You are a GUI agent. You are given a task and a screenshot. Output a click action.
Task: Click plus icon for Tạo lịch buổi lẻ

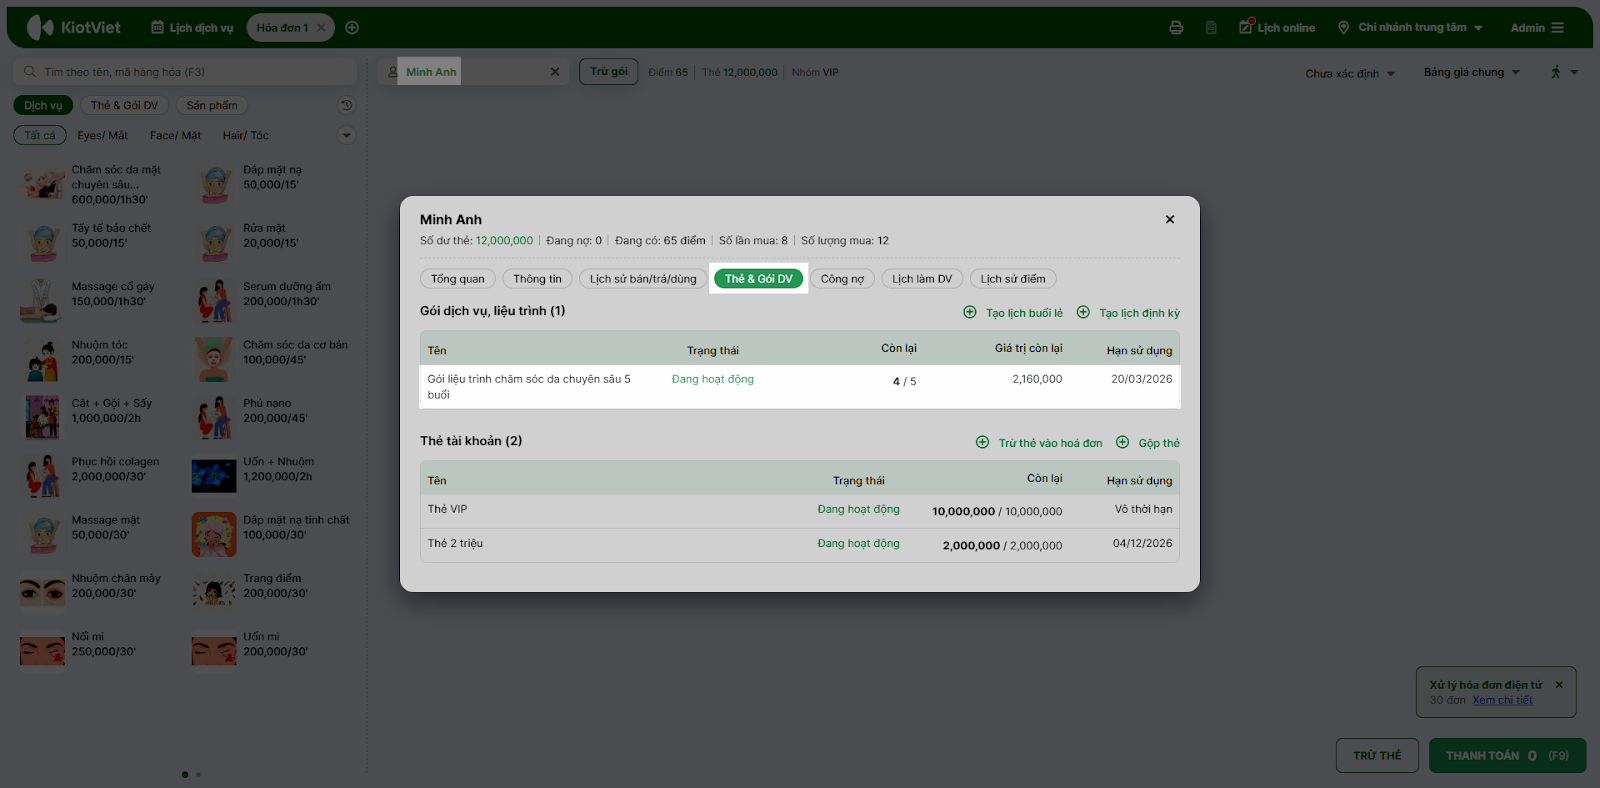(970, 312)
